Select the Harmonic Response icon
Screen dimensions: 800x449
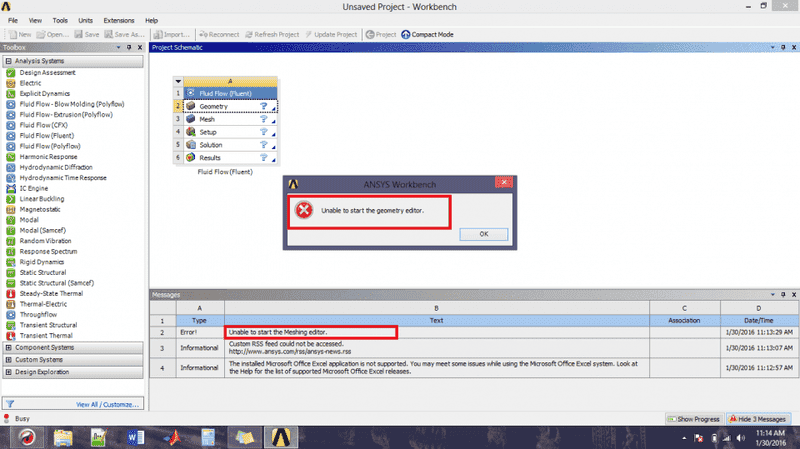(x=11, y=157)
